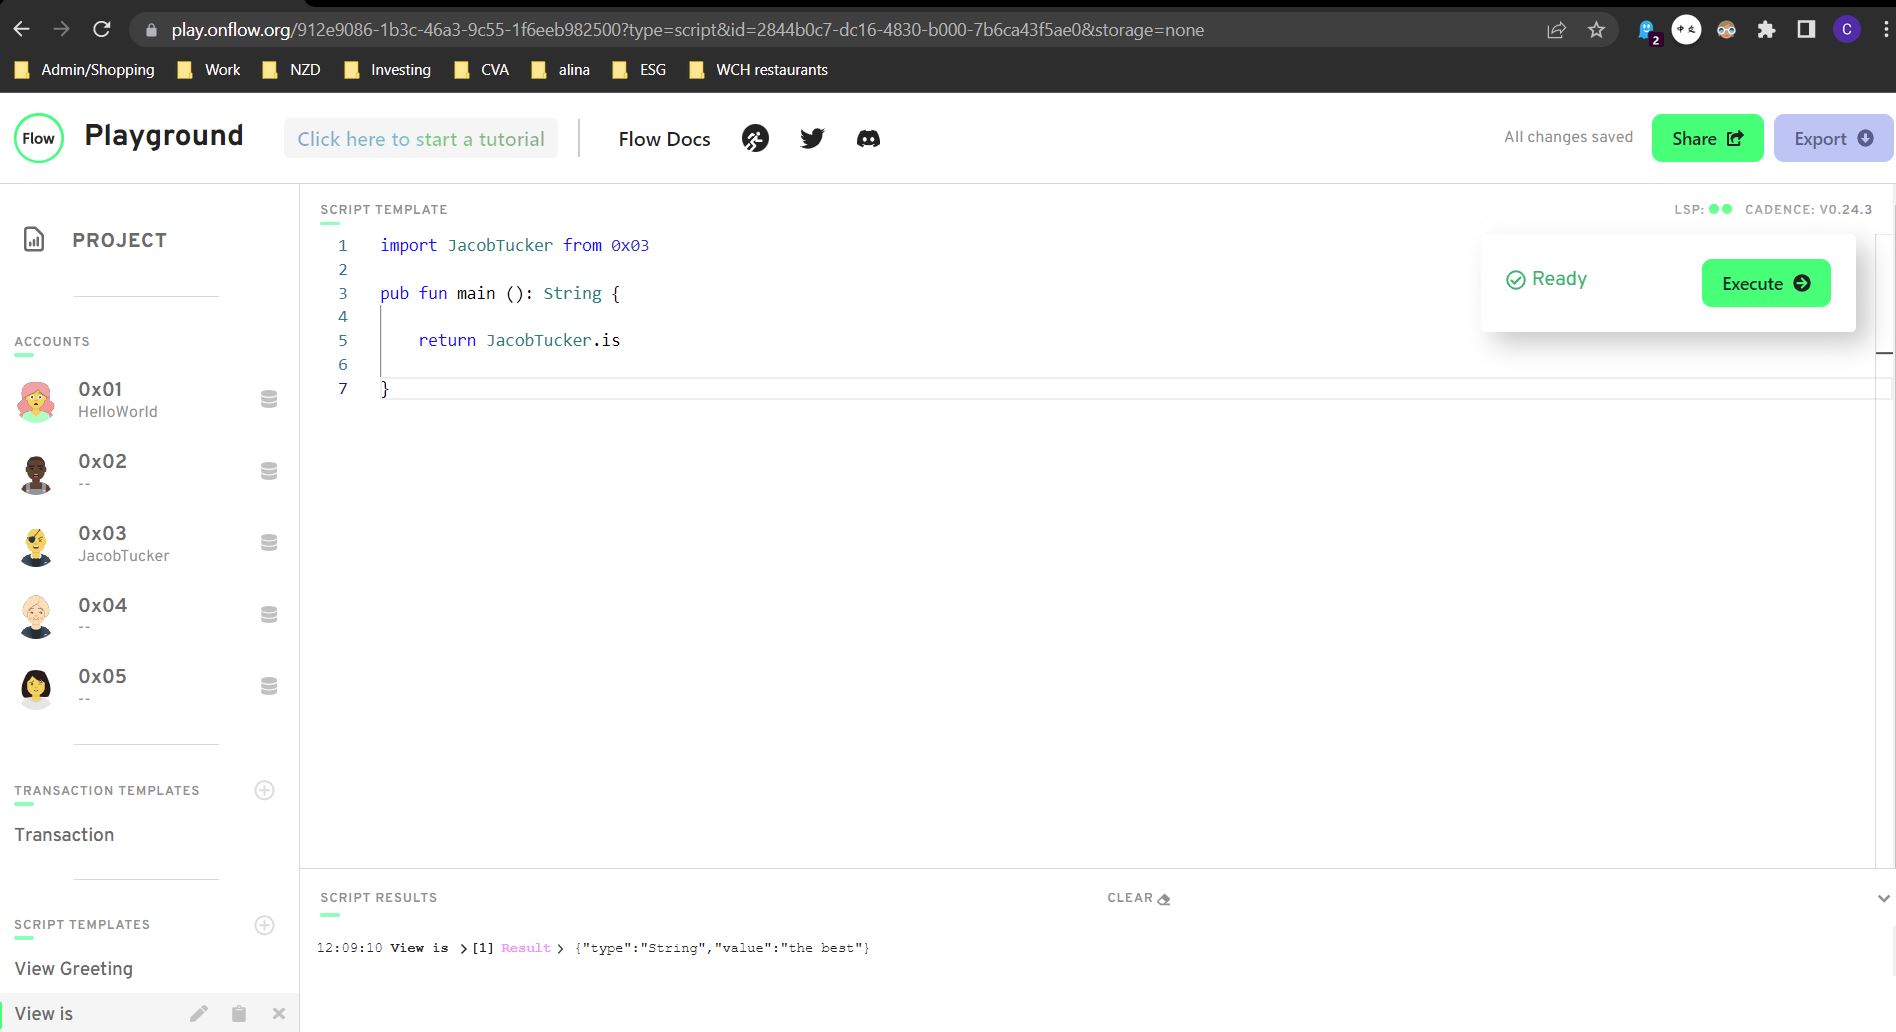The height and width of the screenshot is (1032, 1896).
Task: Add a new transaction template
Action: pos(265,791)
